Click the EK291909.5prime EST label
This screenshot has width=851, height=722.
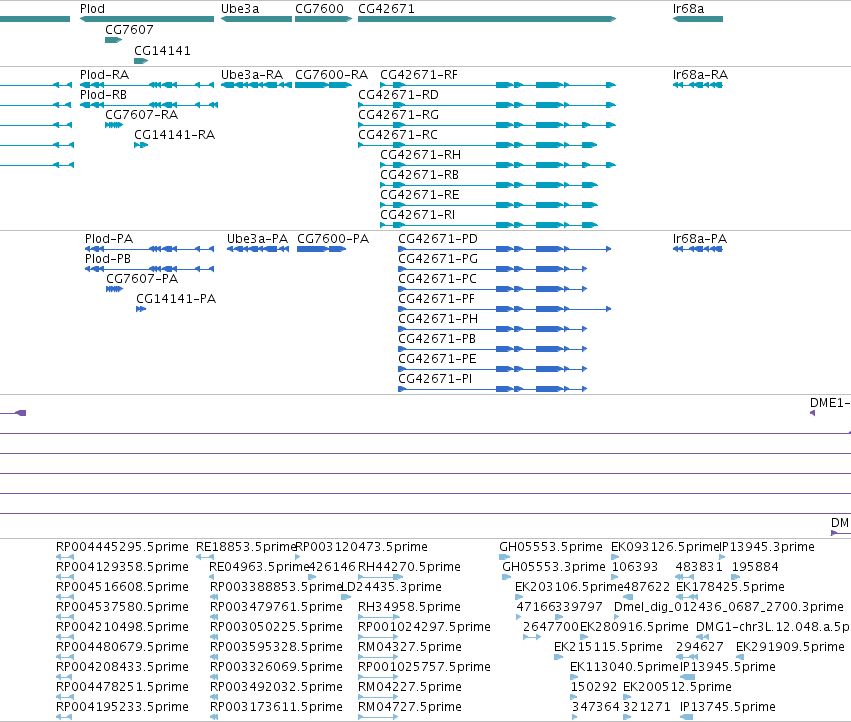click(790, 647)
